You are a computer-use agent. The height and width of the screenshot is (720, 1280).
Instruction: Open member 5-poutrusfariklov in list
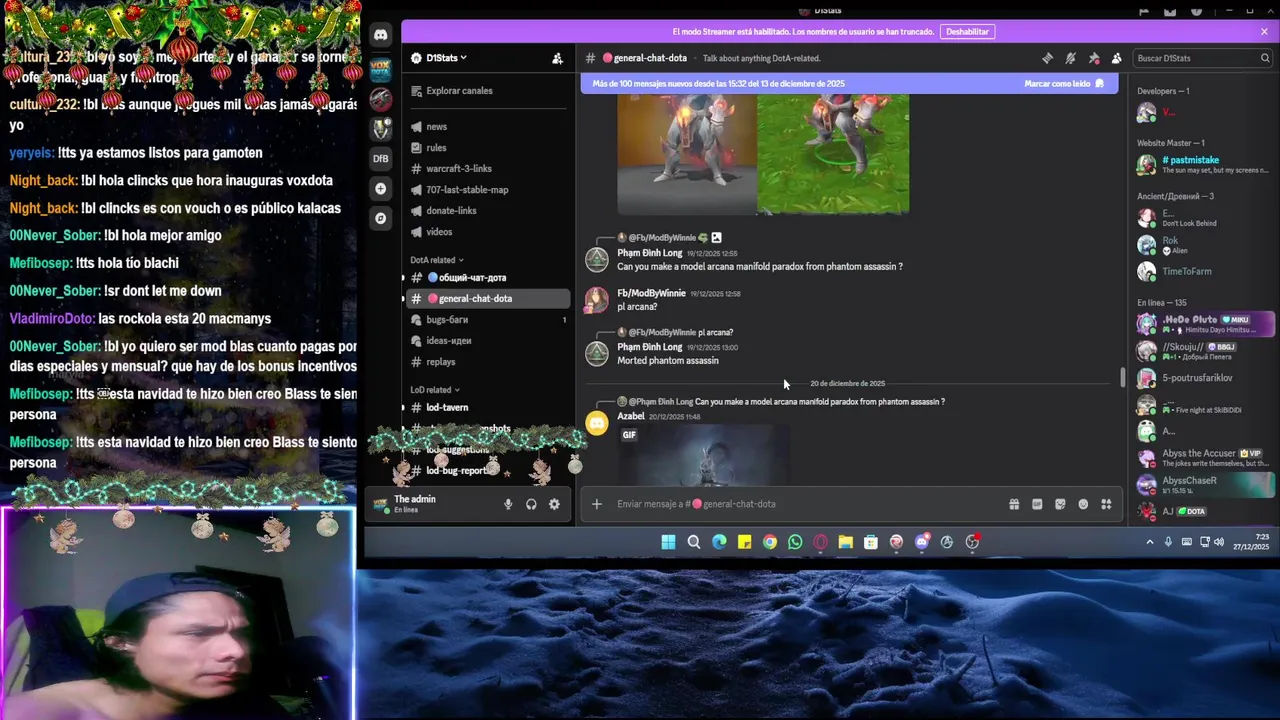(x=1204, y=378)
